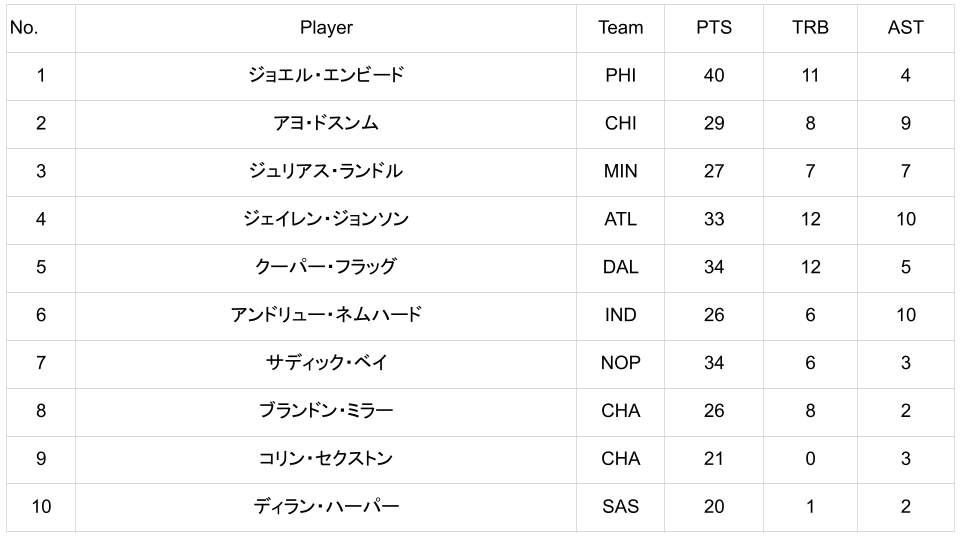This screenshot has width=960, height=540.
Task: Click the PHI team cell
Action: pyautogui.click(x=620, y=75)
